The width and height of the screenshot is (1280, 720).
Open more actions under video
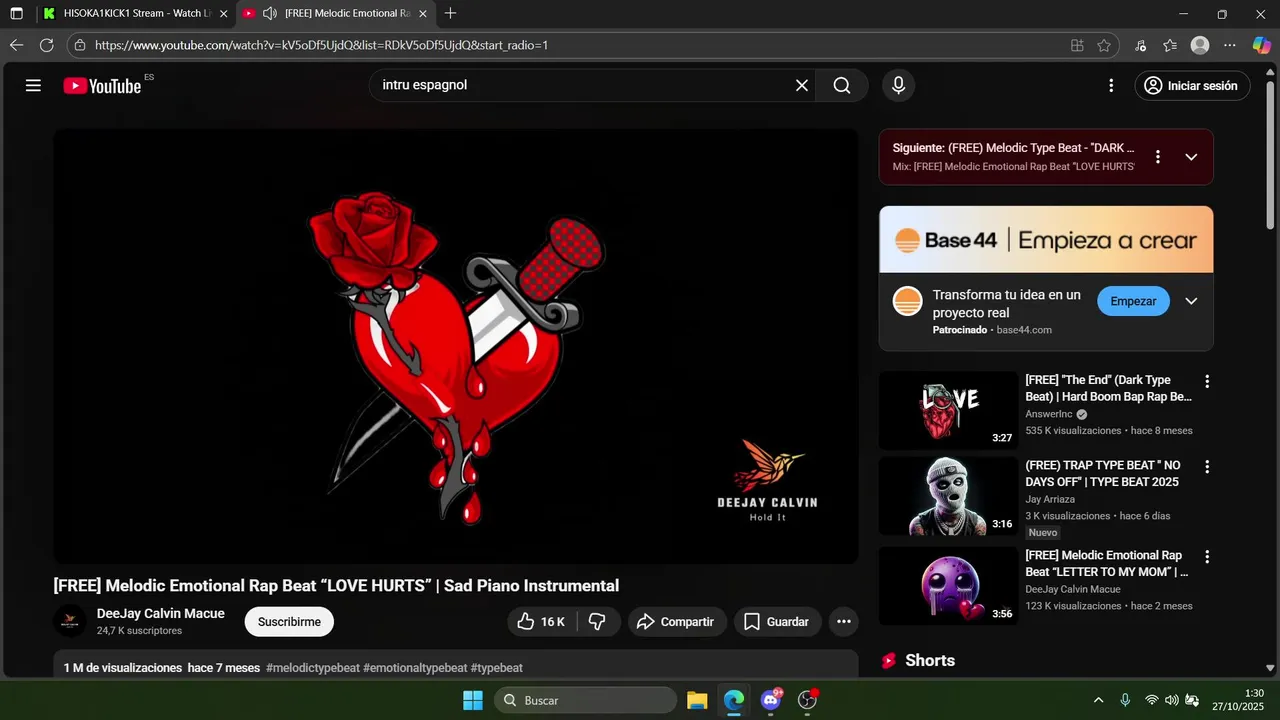(x=844, y=622)
